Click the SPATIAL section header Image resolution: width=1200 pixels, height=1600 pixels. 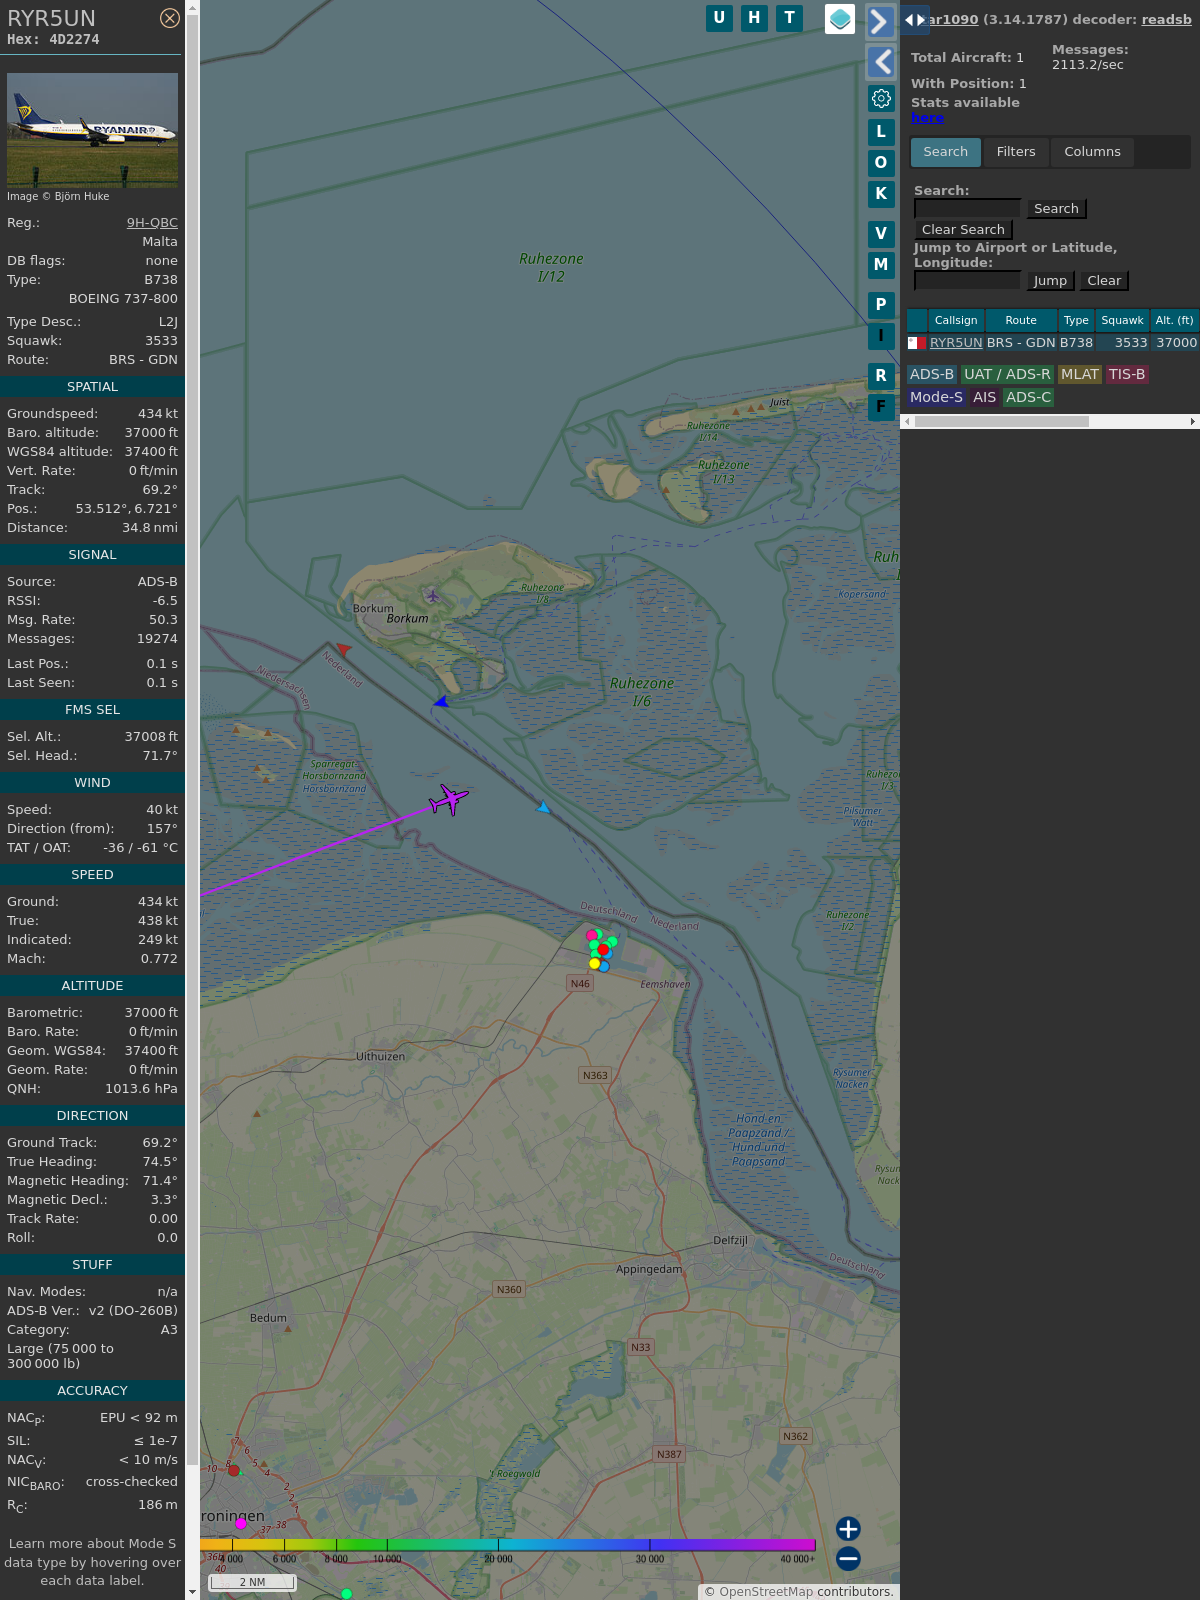pos(92,387)
